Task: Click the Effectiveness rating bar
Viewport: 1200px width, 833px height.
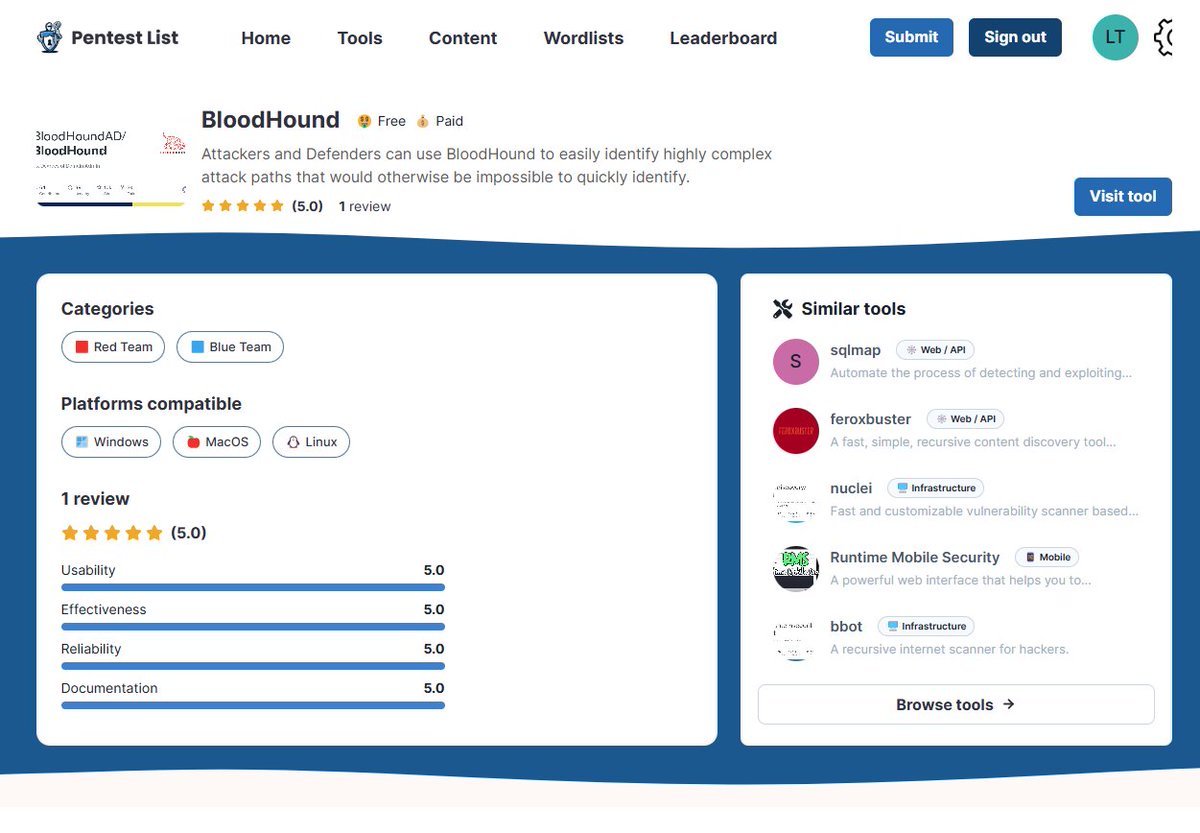Action: coord(253,627)
